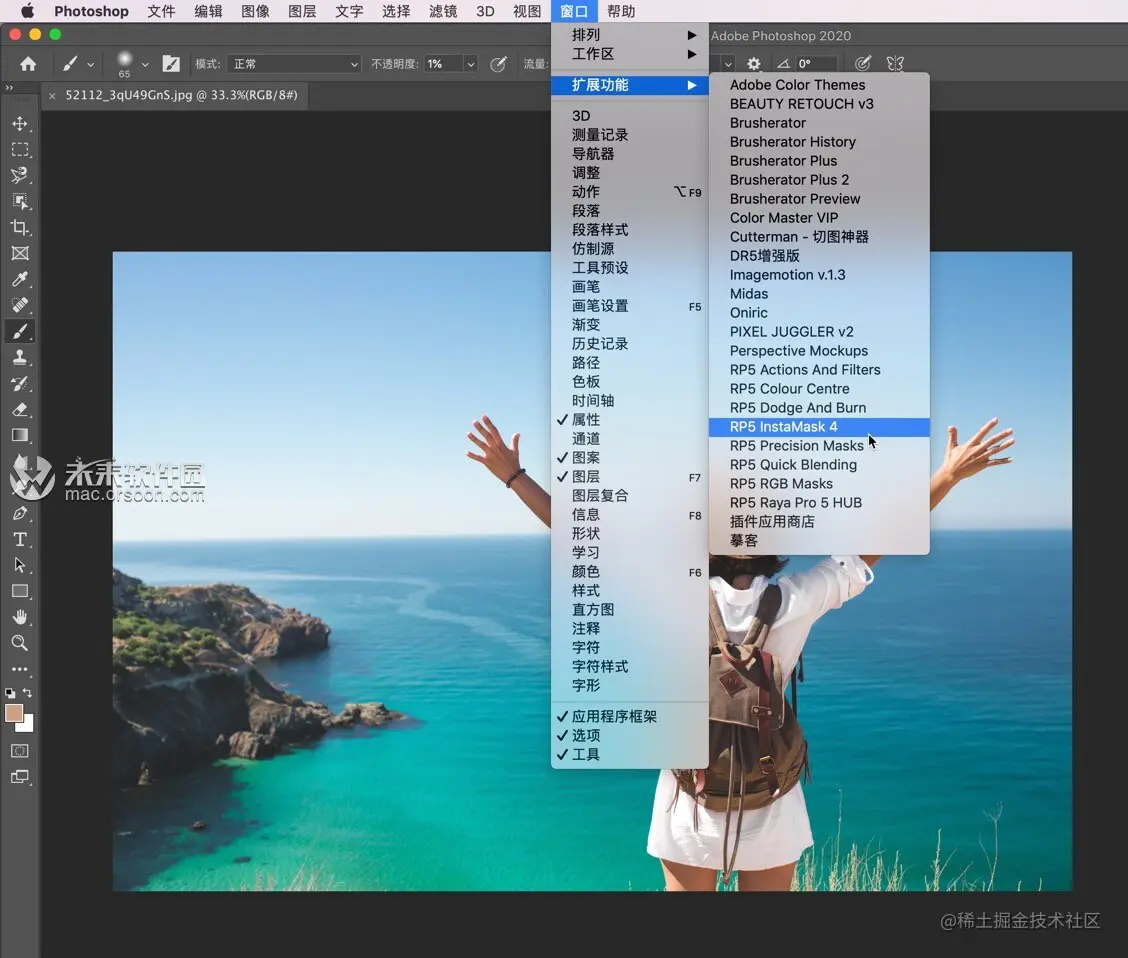Toggle the 属性 panel checkmark item
Viewport: 1128px width, 958px height.
(x=629, y=419)
